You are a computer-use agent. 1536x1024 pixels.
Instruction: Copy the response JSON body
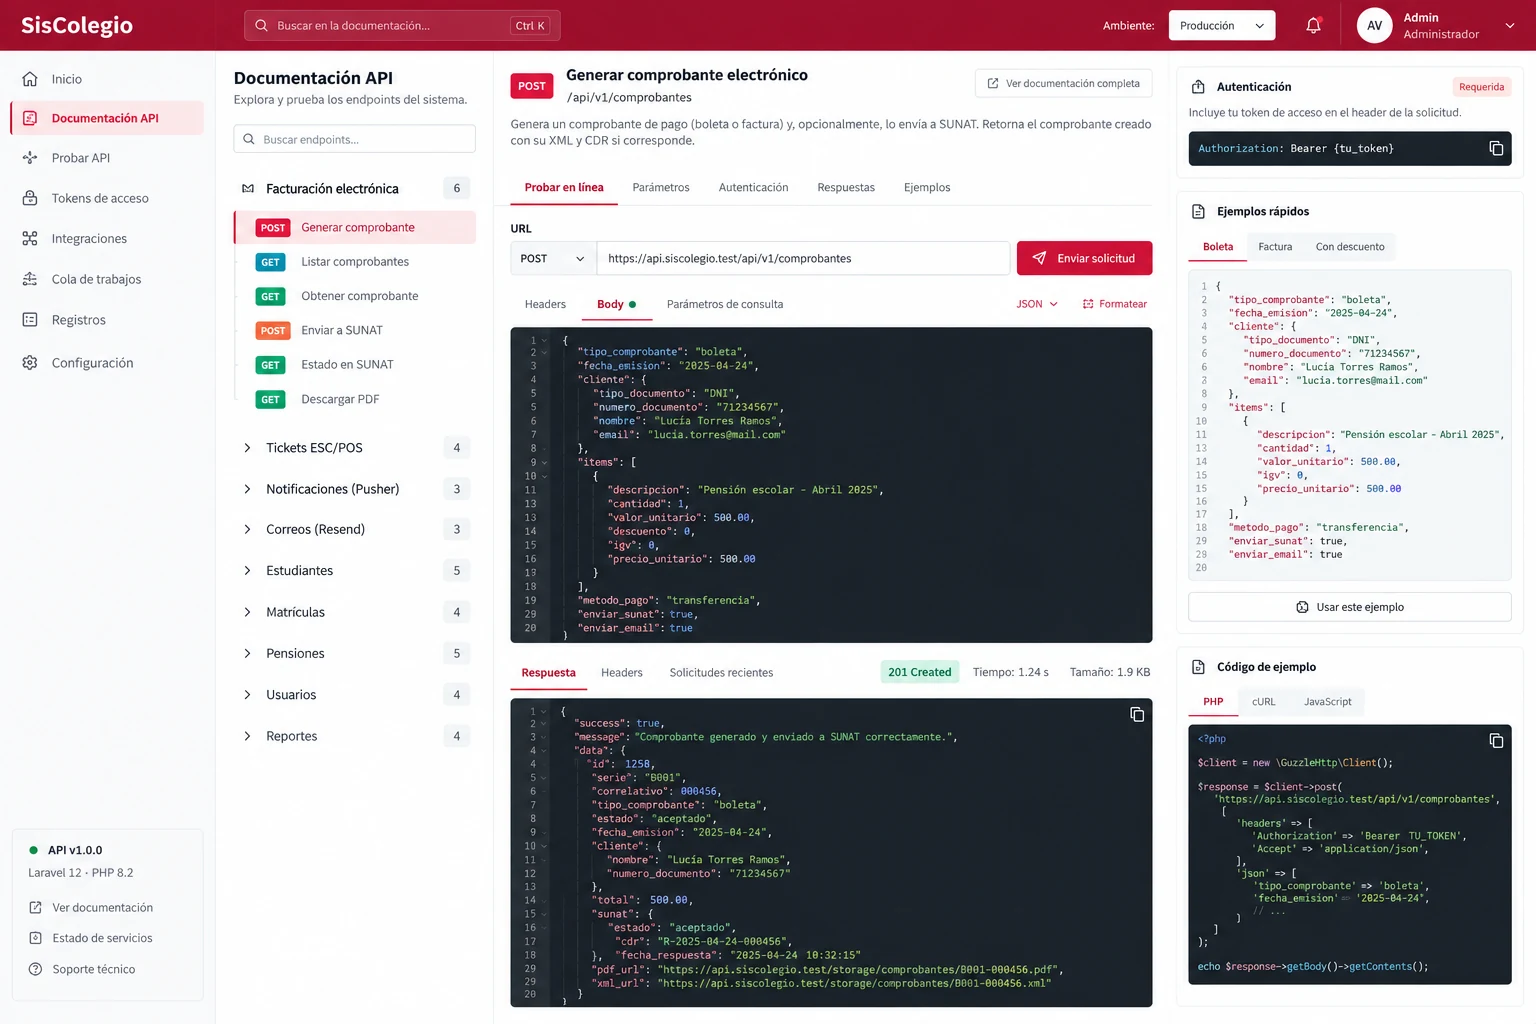pyautogui.click(x=1137, y=714)
